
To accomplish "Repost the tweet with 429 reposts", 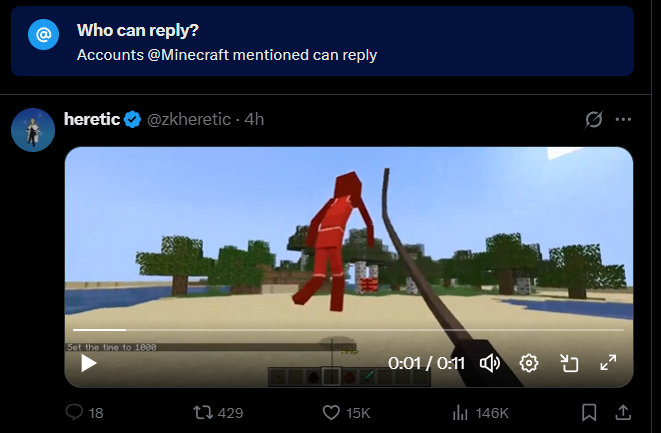I will (218, 412).
